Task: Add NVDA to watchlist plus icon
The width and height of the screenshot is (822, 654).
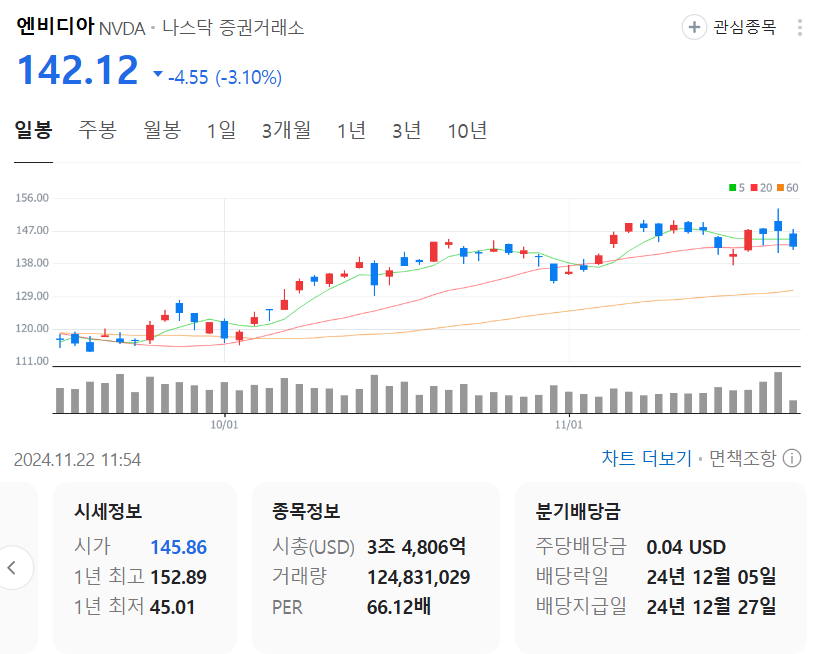Action: 694,27
